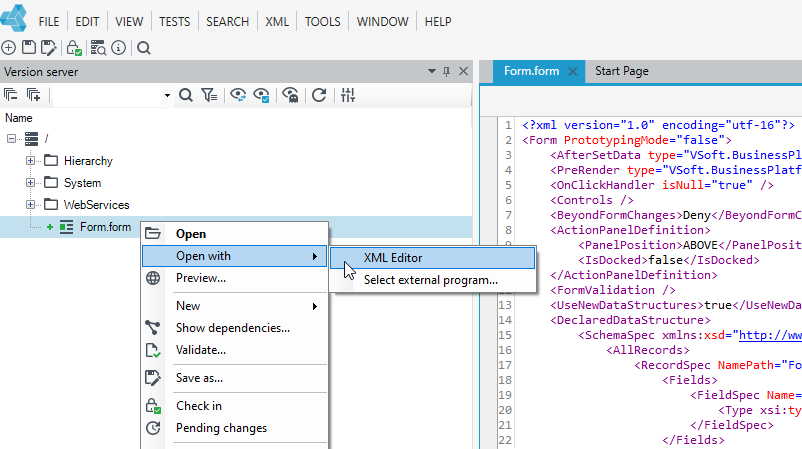Screen dimensions: 802x449
Task: Open the TOOLS menu
Action: 323,22
